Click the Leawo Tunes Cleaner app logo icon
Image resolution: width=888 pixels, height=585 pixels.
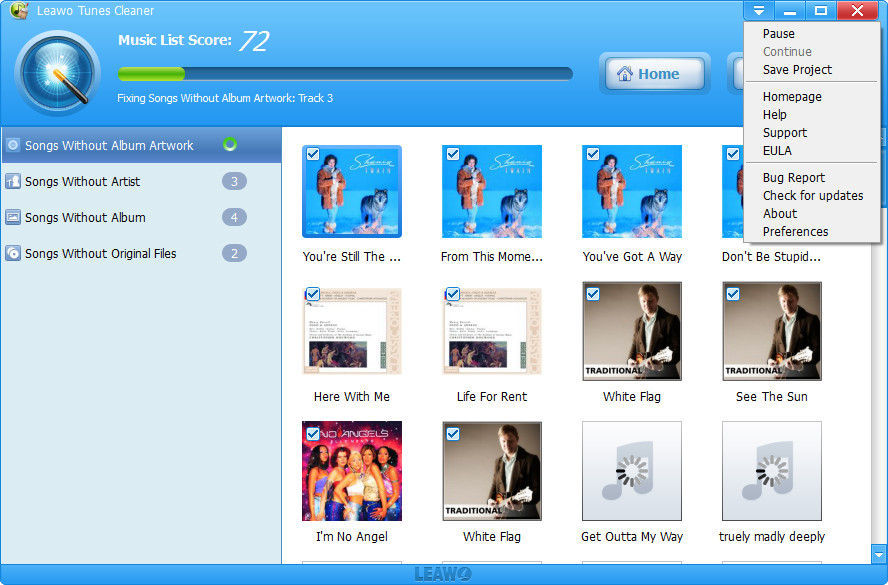tap(19, 10)
